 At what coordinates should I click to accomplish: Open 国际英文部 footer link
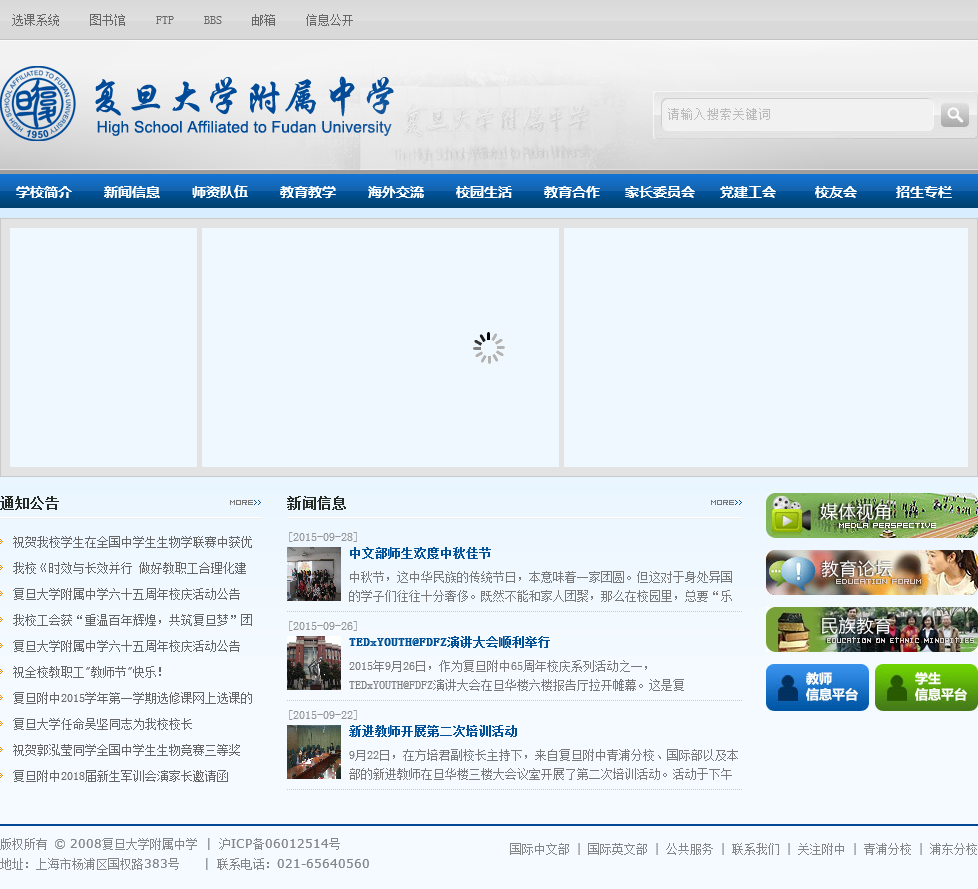click(617, 849)
